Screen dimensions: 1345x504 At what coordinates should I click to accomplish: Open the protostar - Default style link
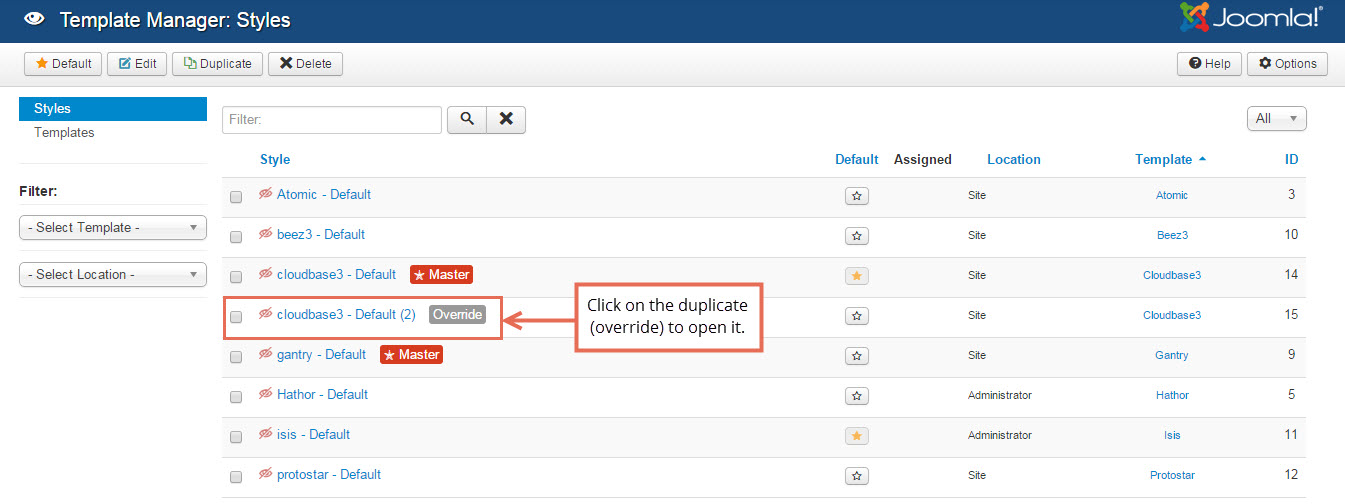tap(329, 474)
